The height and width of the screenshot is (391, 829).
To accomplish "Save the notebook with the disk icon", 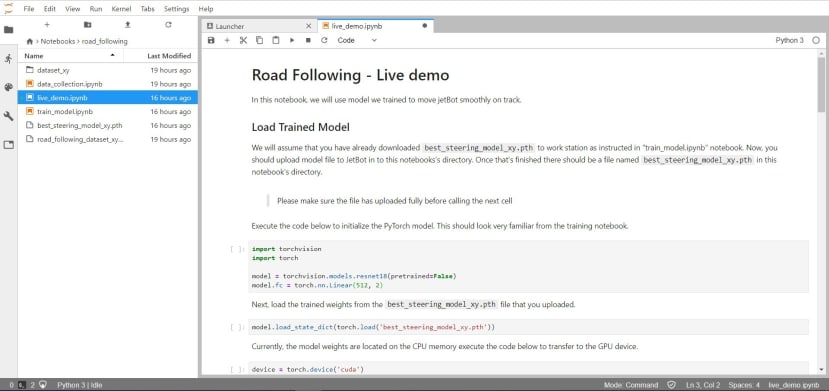I will [x=211, y=40].
